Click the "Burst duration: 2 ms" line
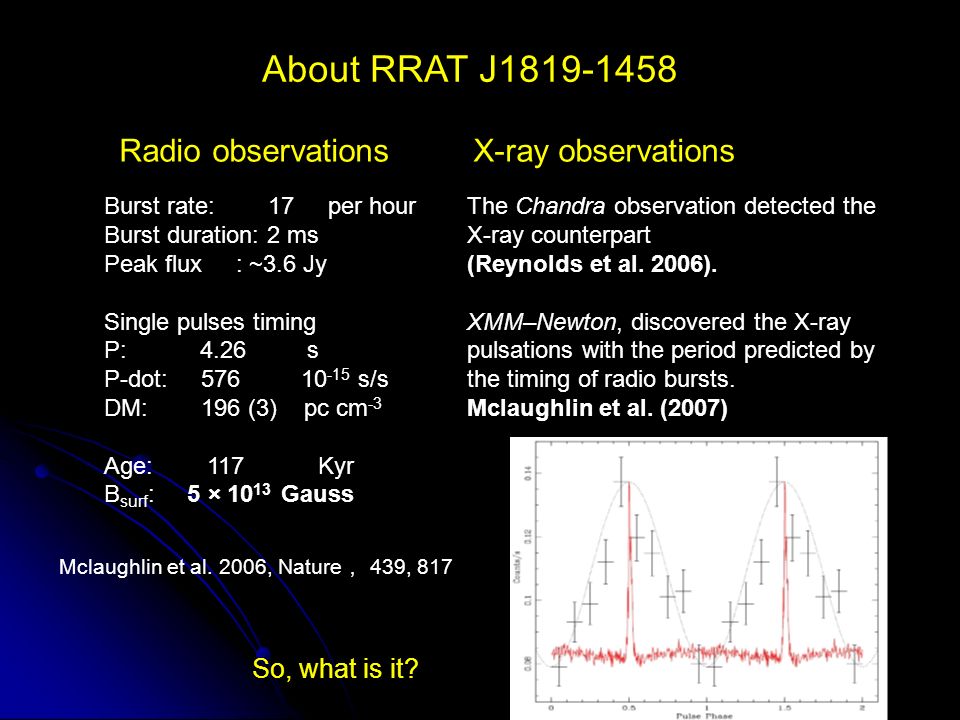The width and height of the screenshot is (960, 720). coord(211,235)
